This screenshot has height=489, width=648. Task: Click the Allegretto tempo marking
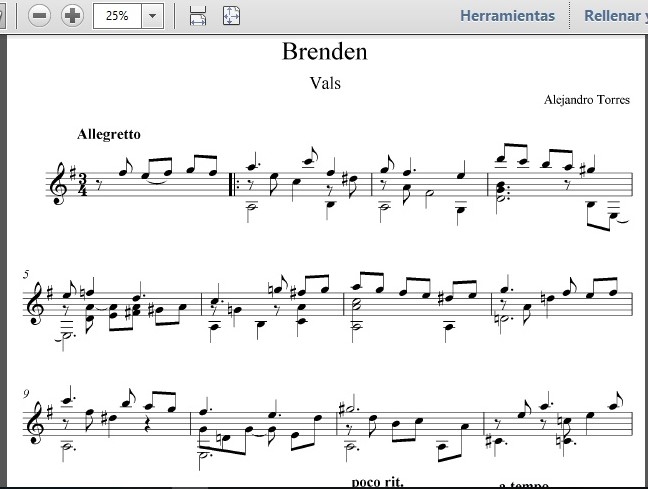(x=108, y=134)
